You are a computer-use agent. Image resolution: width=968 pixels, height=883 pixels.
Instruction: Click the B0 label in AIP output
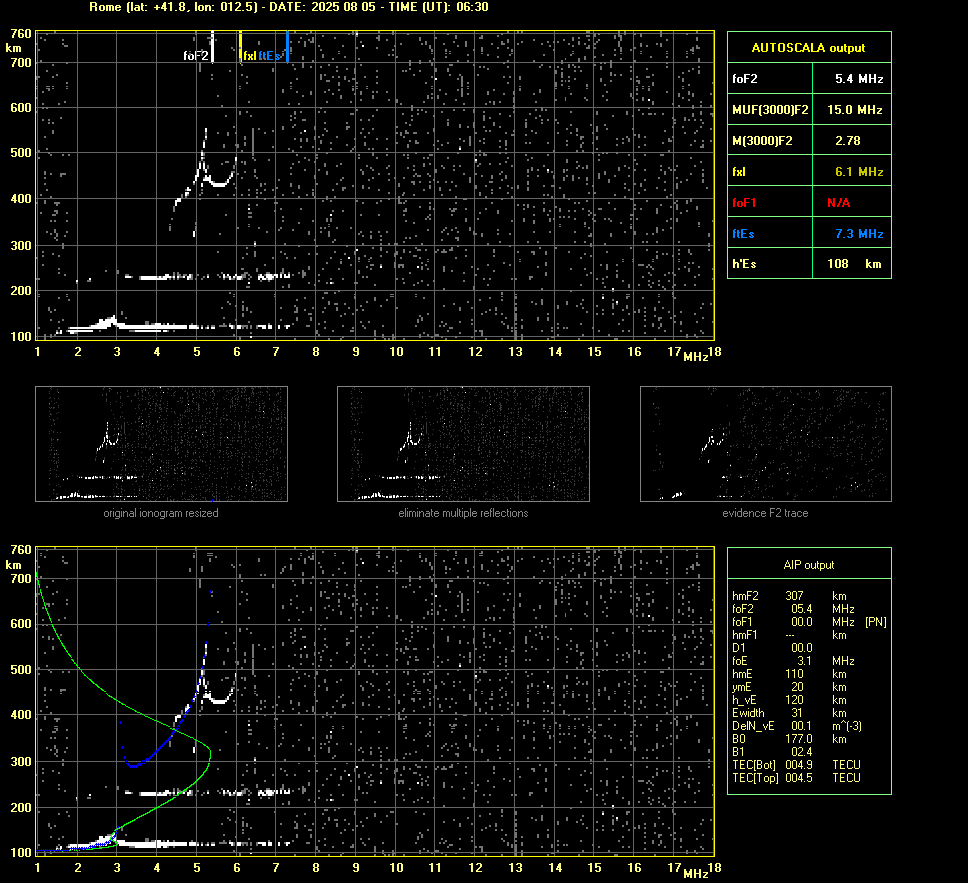pyautogui.click(x=739, y=739)
